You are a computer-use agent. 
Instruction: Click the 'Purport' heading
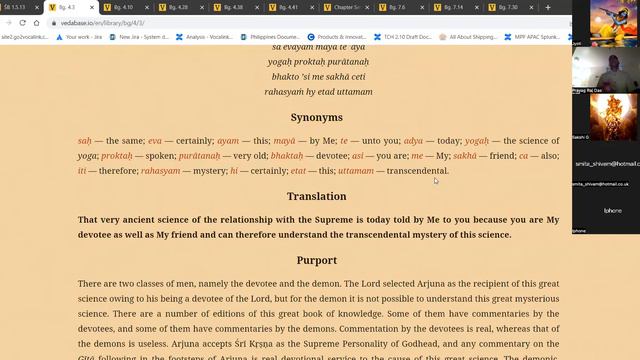coord(317,260)
